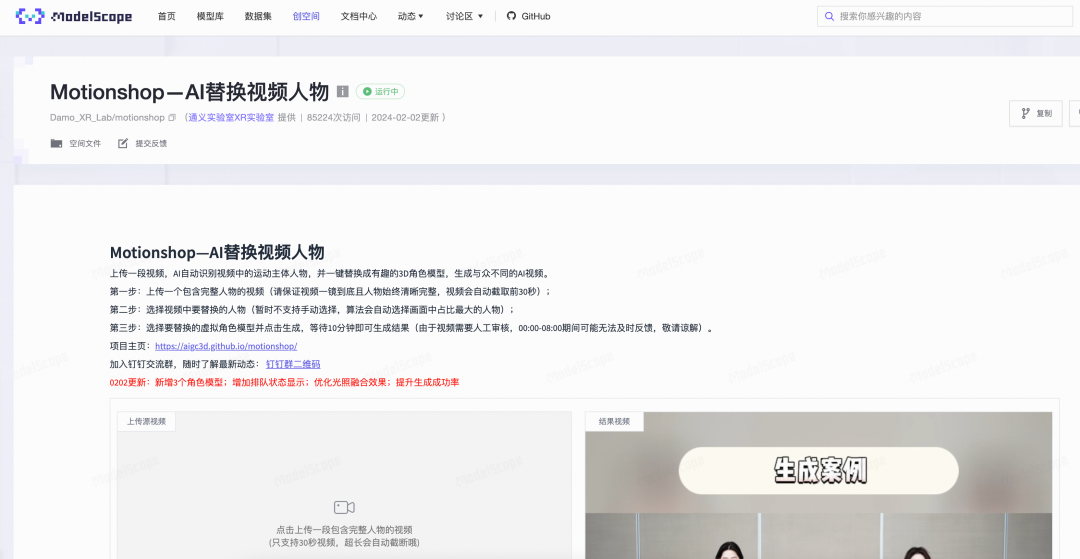Click the 结果视频 label
This screenshot has height=559, width=1080.
coord(614,421)
